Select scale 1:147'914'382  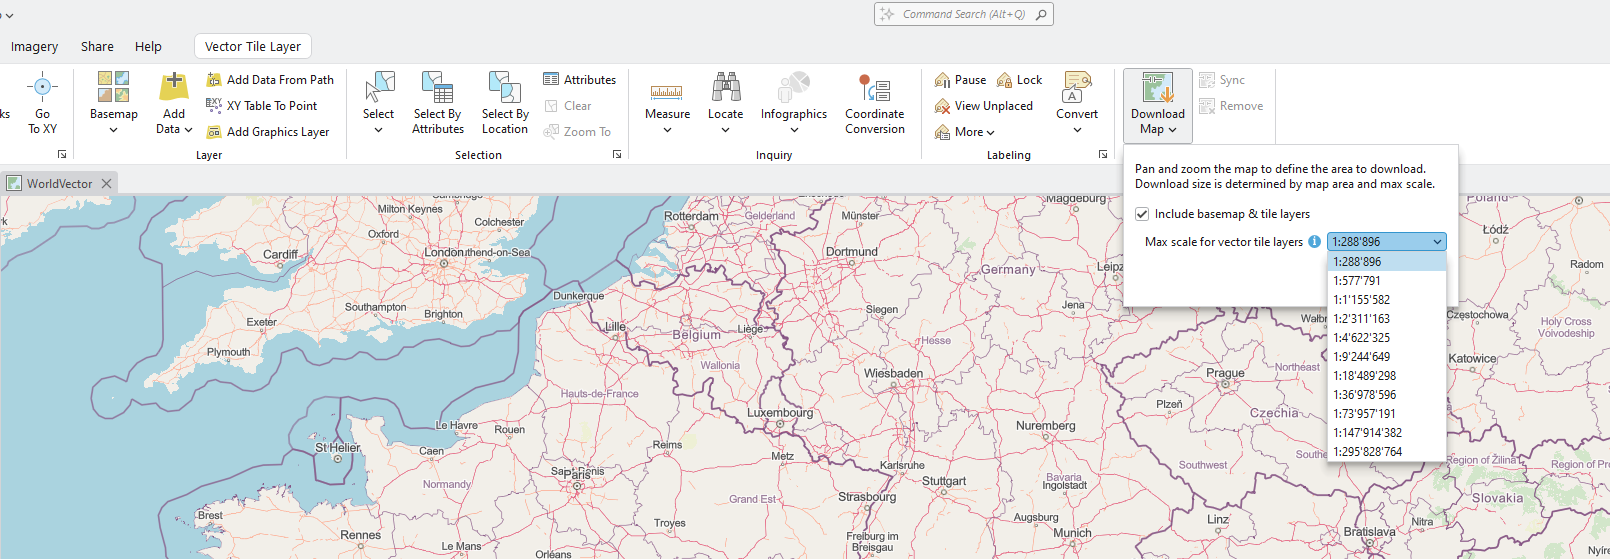pos(1387,433)
